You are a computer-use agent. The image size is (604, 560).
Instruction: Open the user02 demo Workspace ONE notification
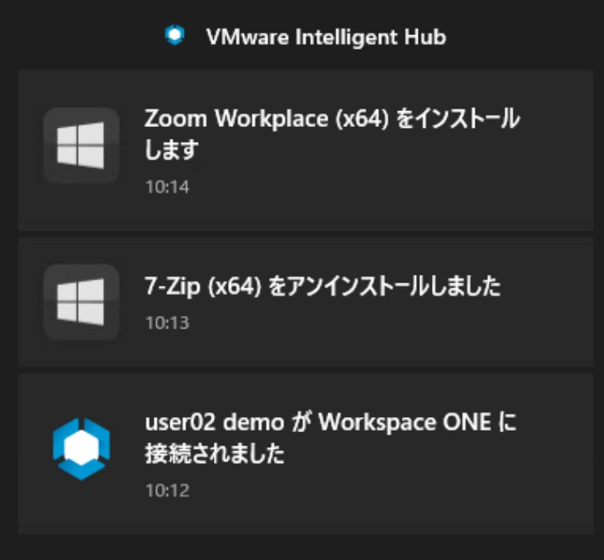click(x=306, y=453)
